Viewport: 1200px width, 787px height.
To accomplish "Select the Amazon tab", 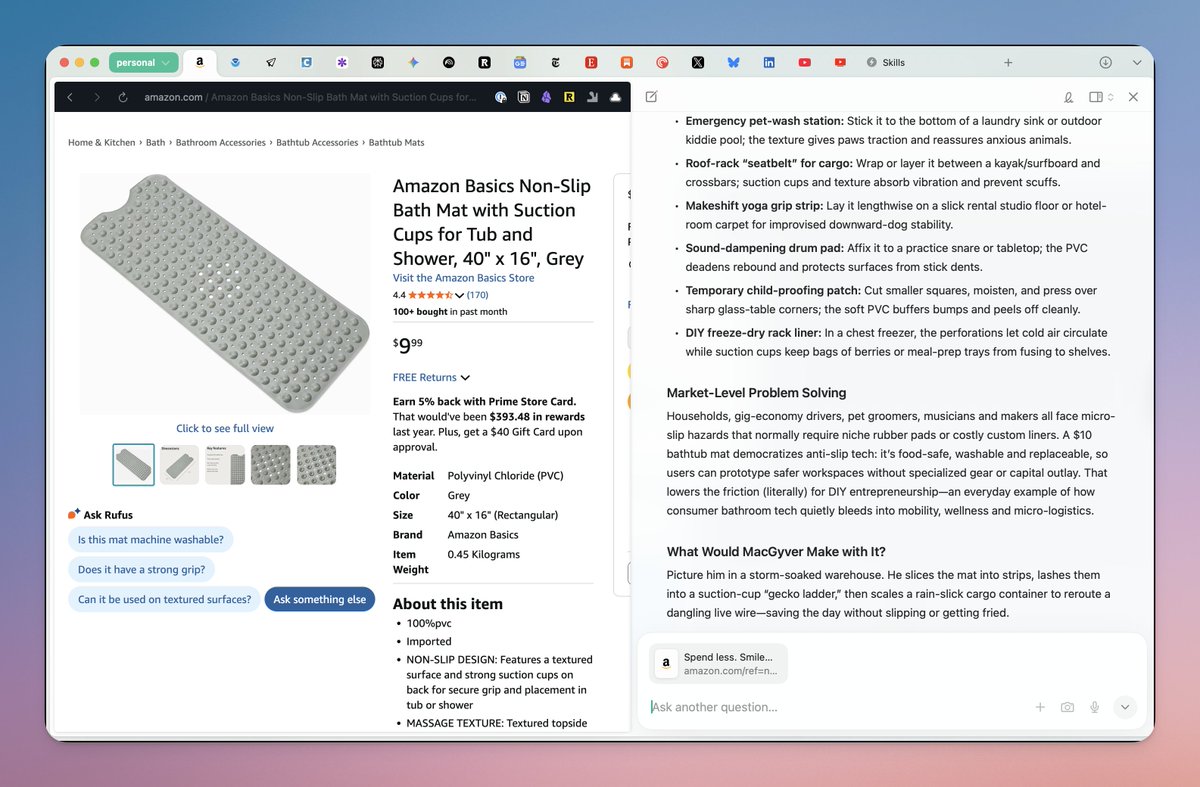I will coord(200,62).
